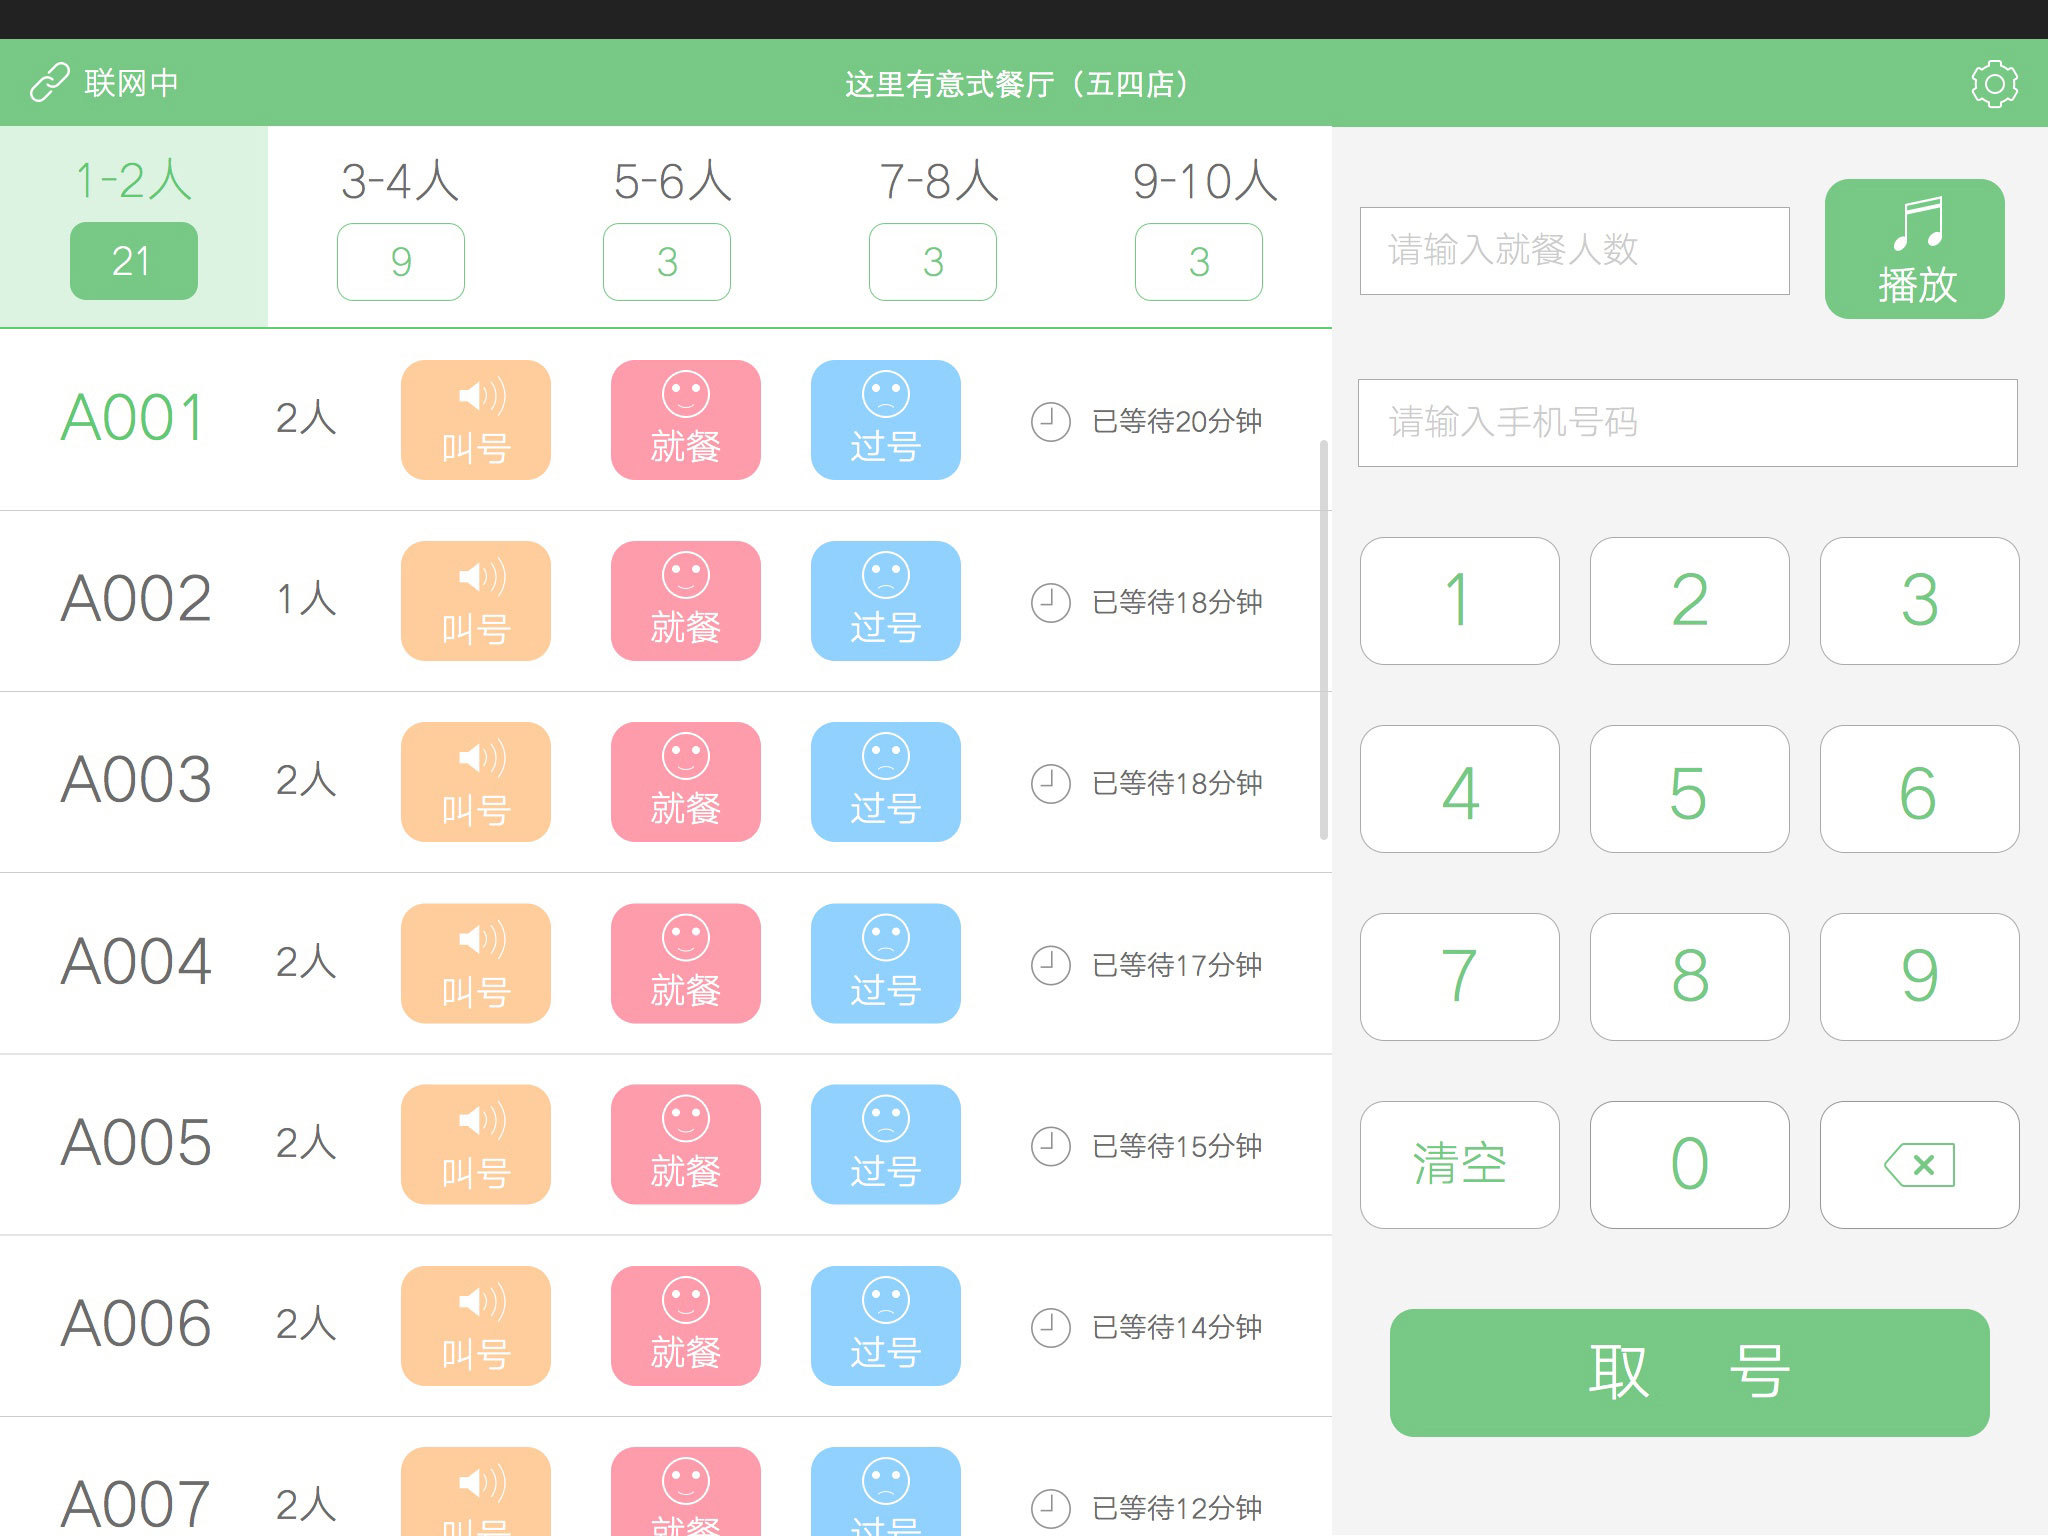
Task: Switch to the 5-6人 queue tab
Action: pos(667,227)
